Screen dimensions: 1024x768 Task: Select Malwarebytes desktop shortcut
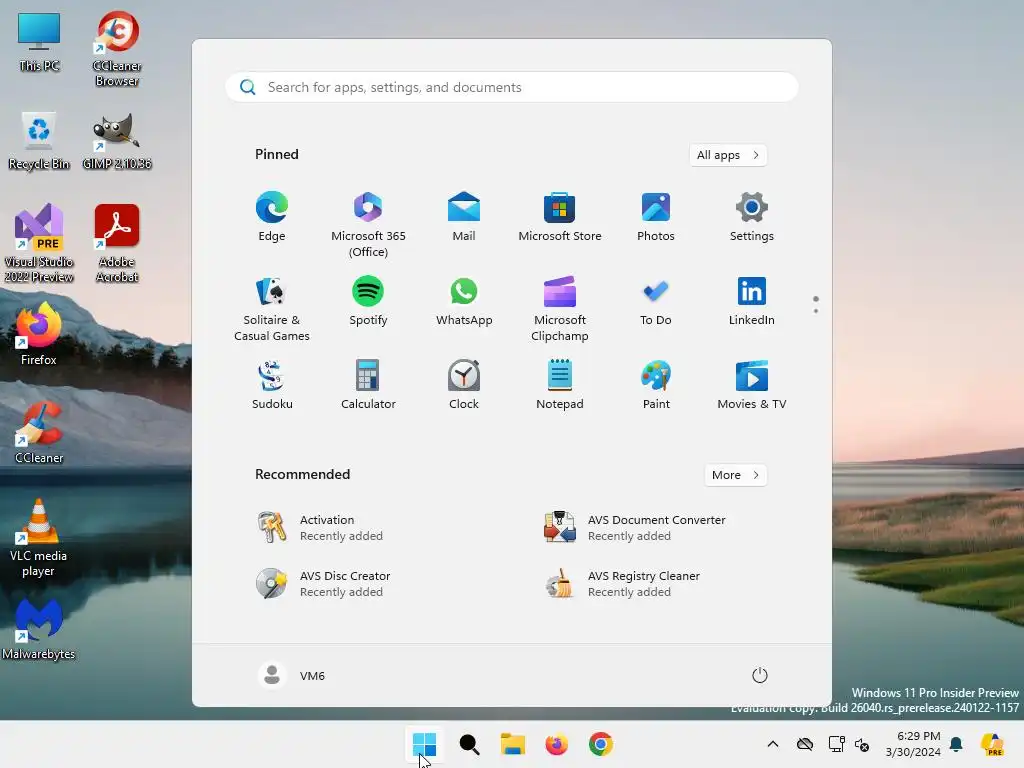point(39,630)
